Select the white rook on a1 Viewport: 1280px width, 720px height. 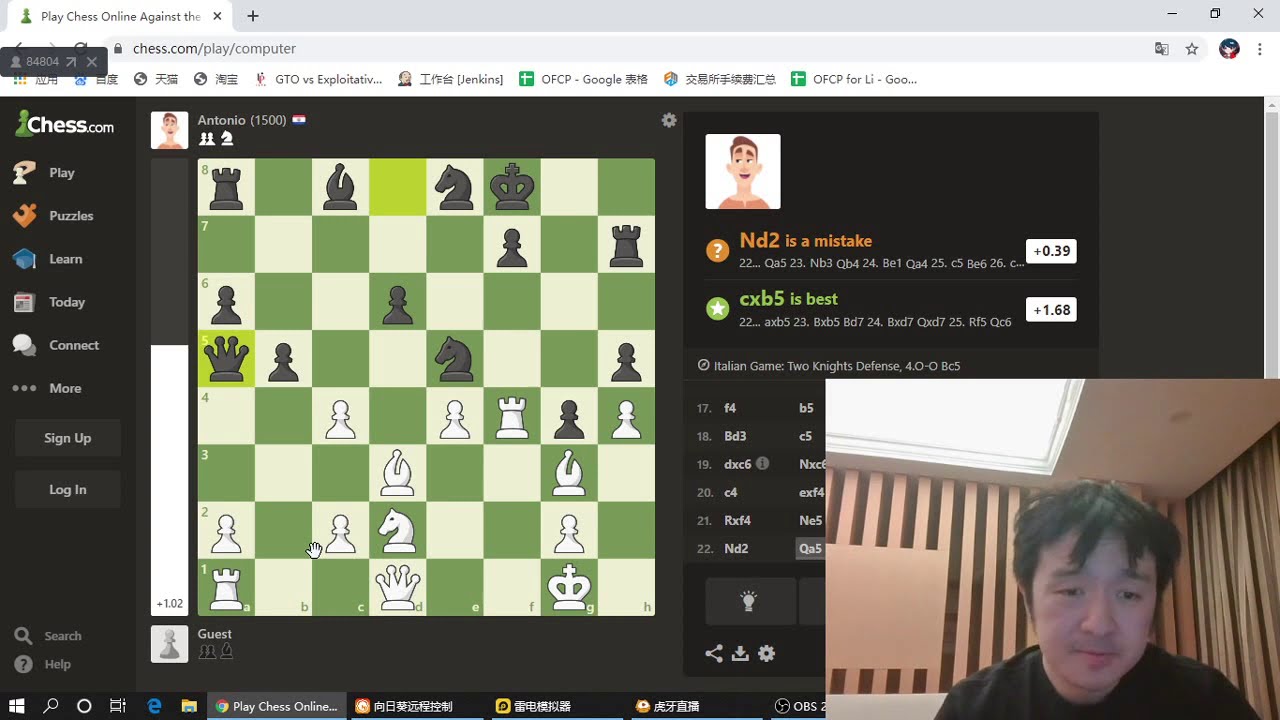[226, 587]
